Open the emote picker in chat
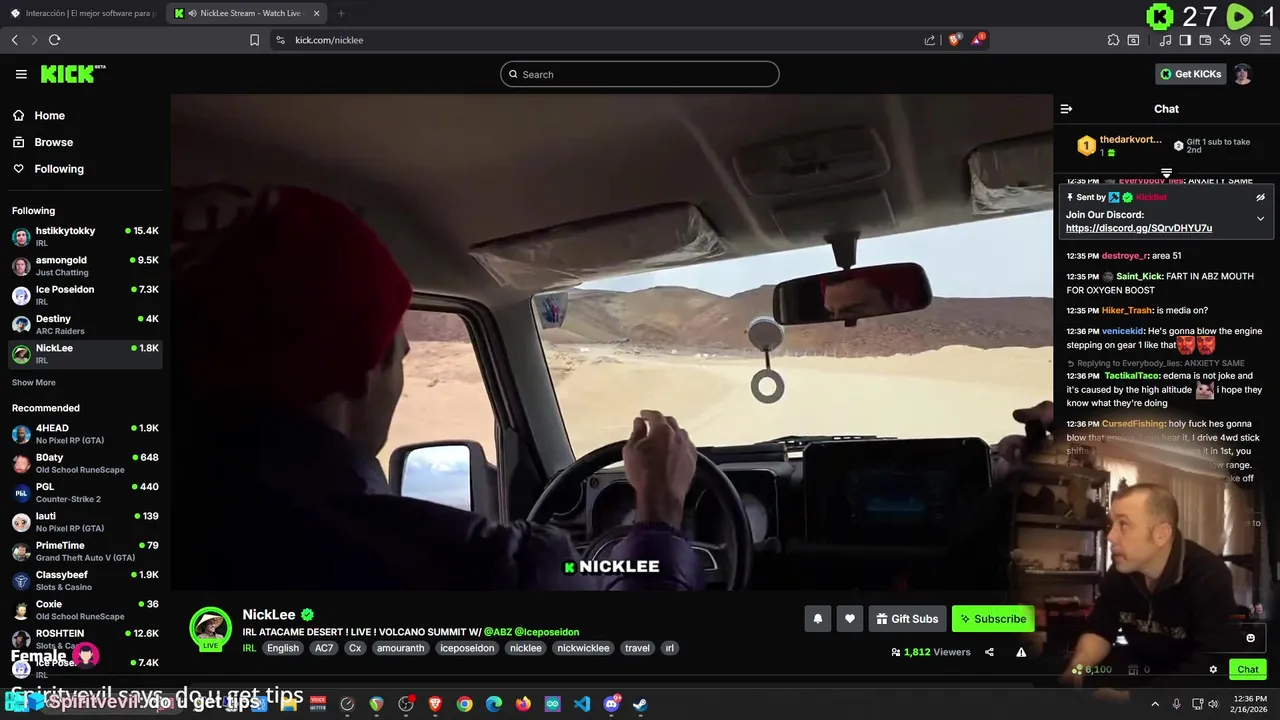Image resolution: width=1280 pixels, height=720 pixels. (1250, 638)
